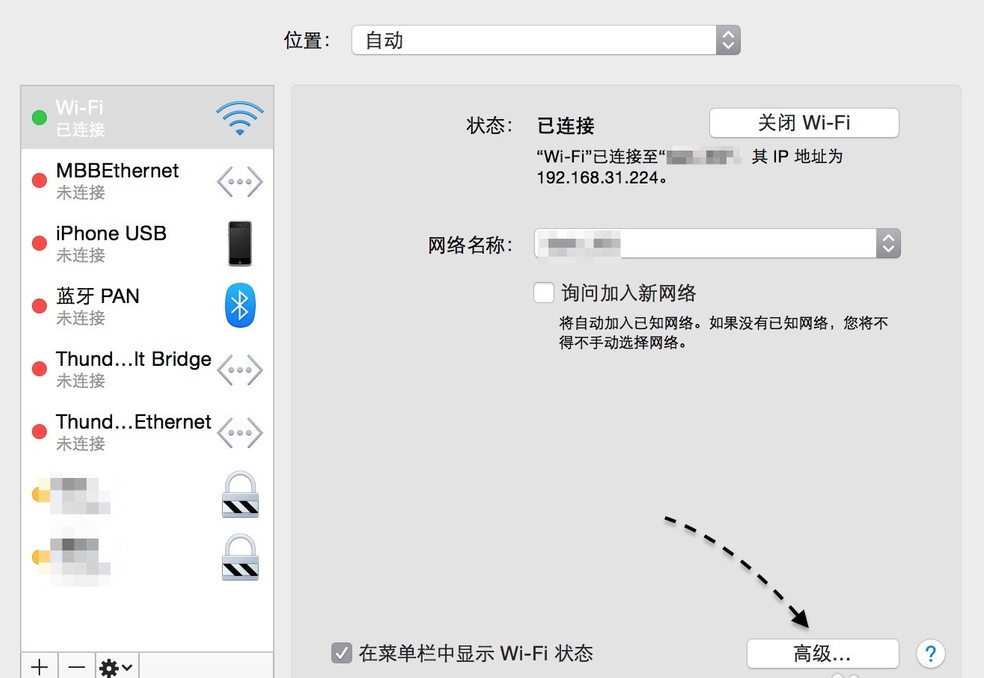This screenshot has width=984, height=678.
Task: Open the 网络名称 dropdown
Action: click(888, 243)
